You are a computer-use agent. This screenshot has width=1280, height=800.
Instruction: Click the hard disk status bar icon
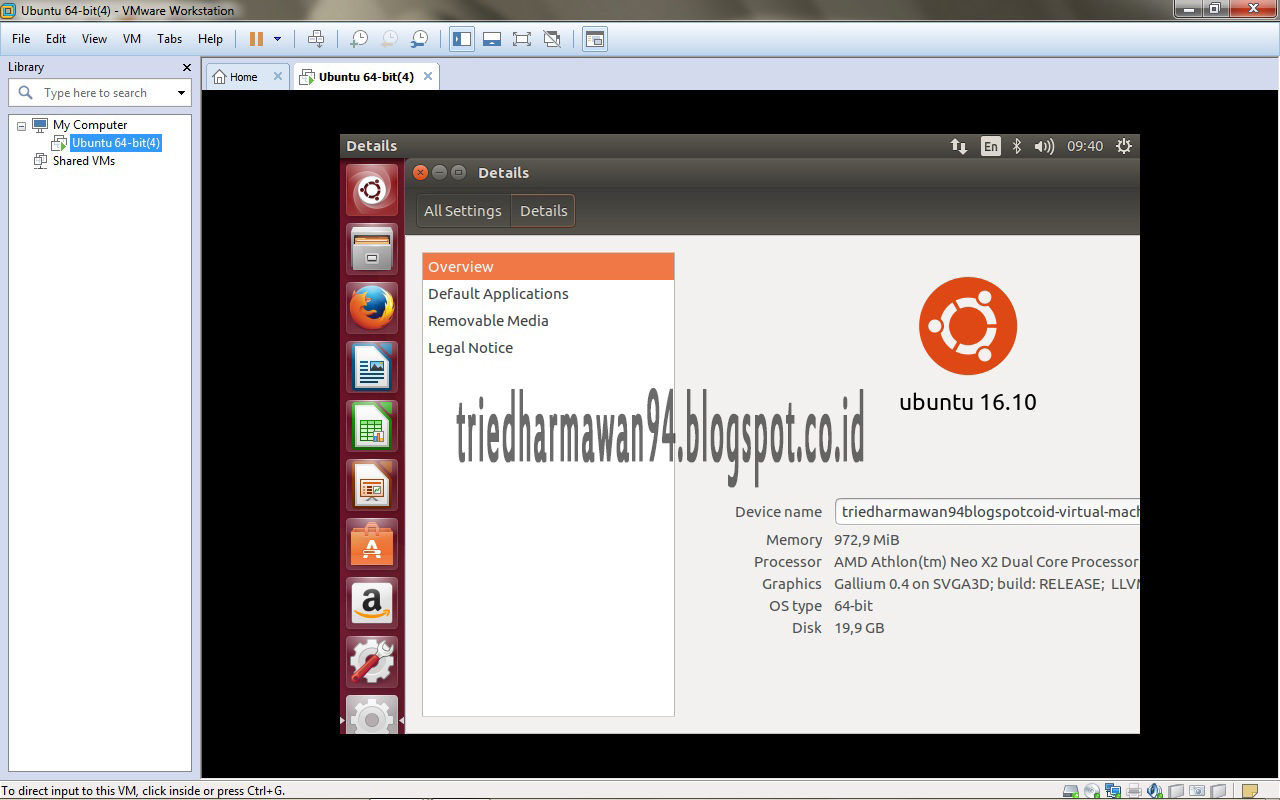click(x=1070, y=791)
